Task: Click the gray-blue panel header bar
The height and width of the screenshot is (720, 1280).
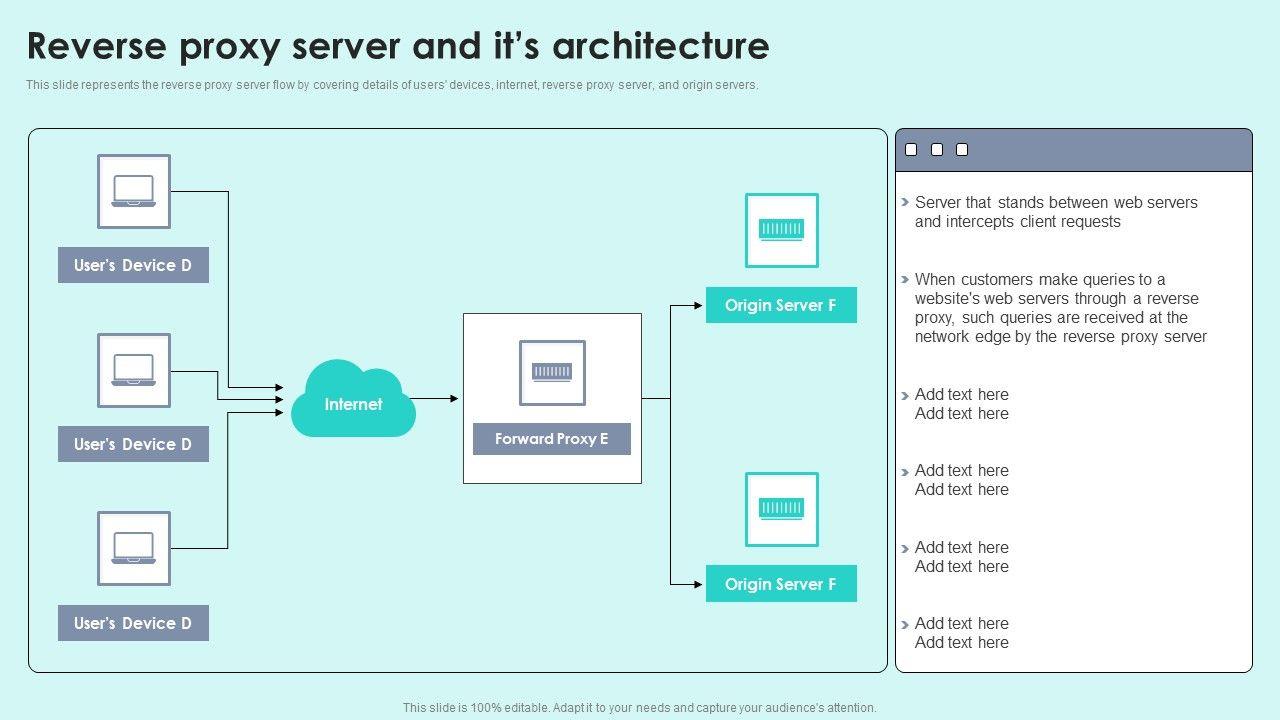Action: coord(1100,150)
